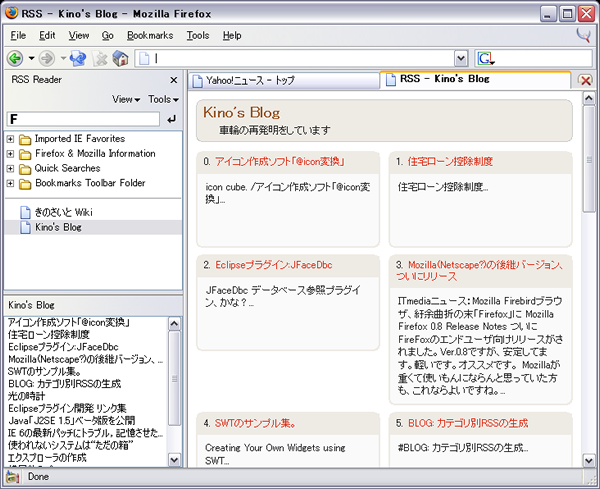Select Bookmarks Toolbar Folder item
Viewport: 600px width, 489px height.
(x=90, y=183)
